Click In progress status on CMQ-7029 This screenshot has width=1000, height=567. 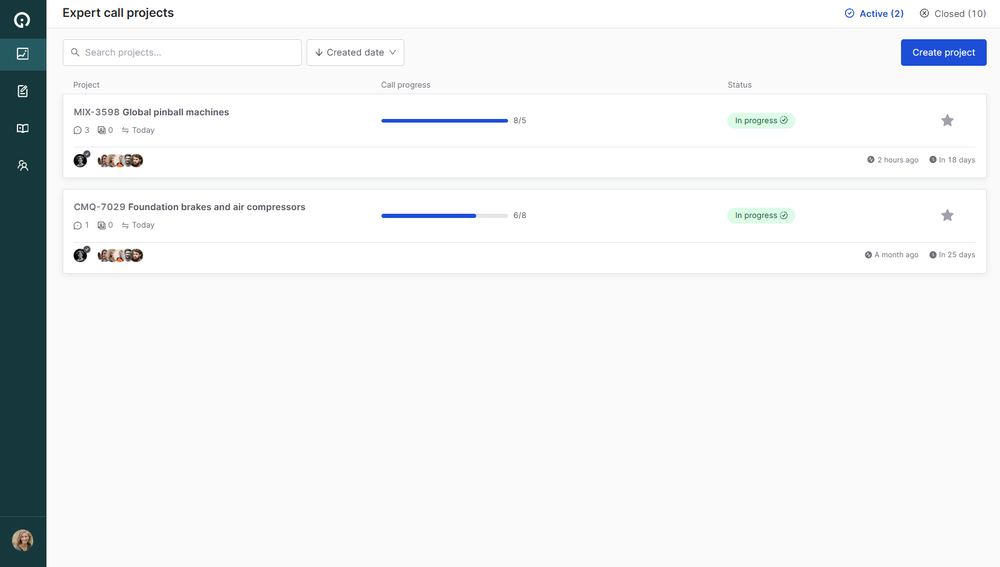tap(761, 216)
